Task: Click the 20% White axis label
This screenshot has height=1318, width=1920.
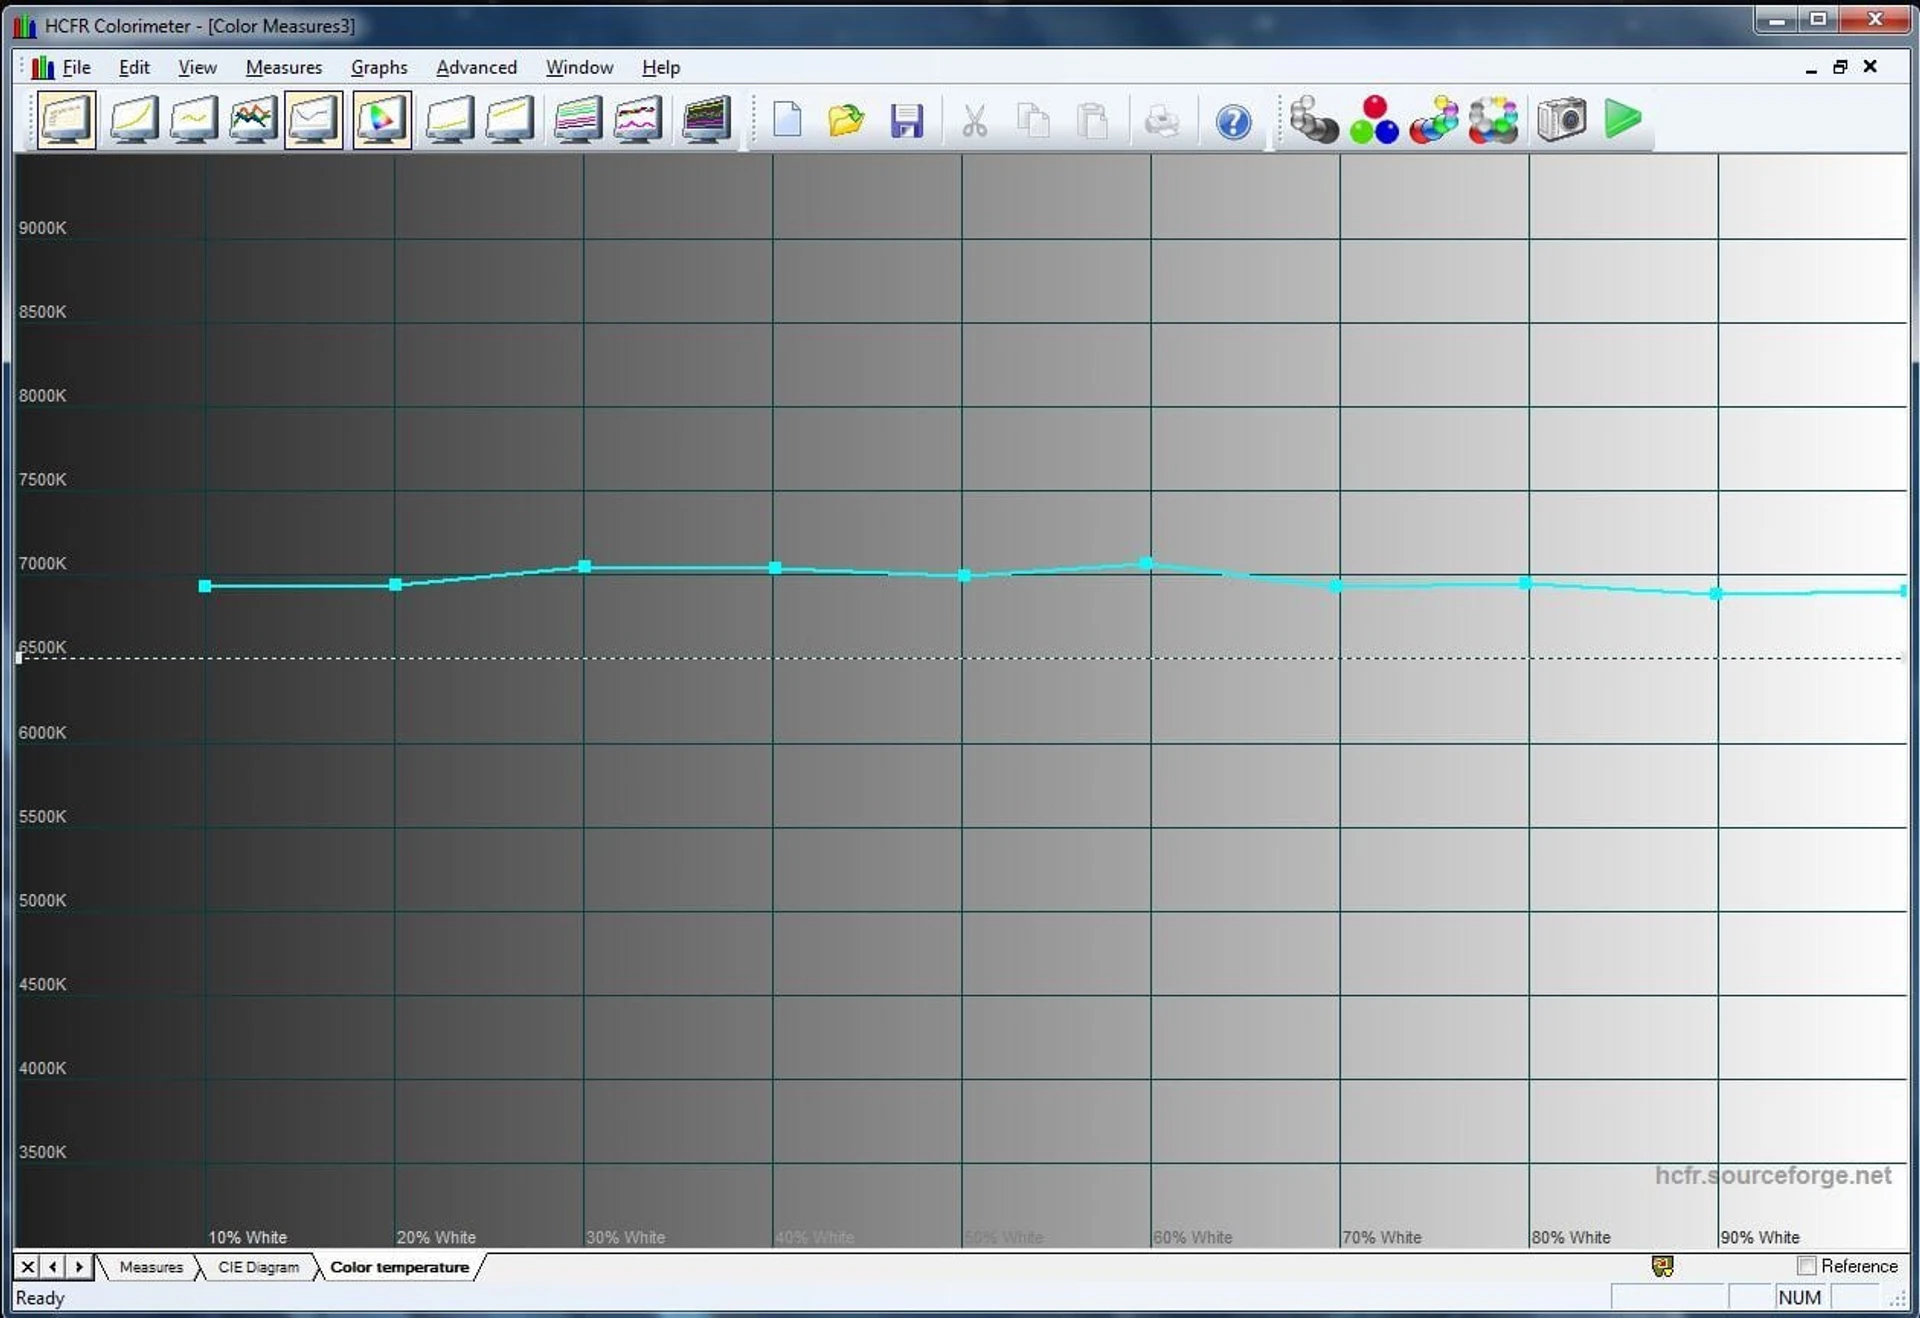Action: [x=436, y=1237]
